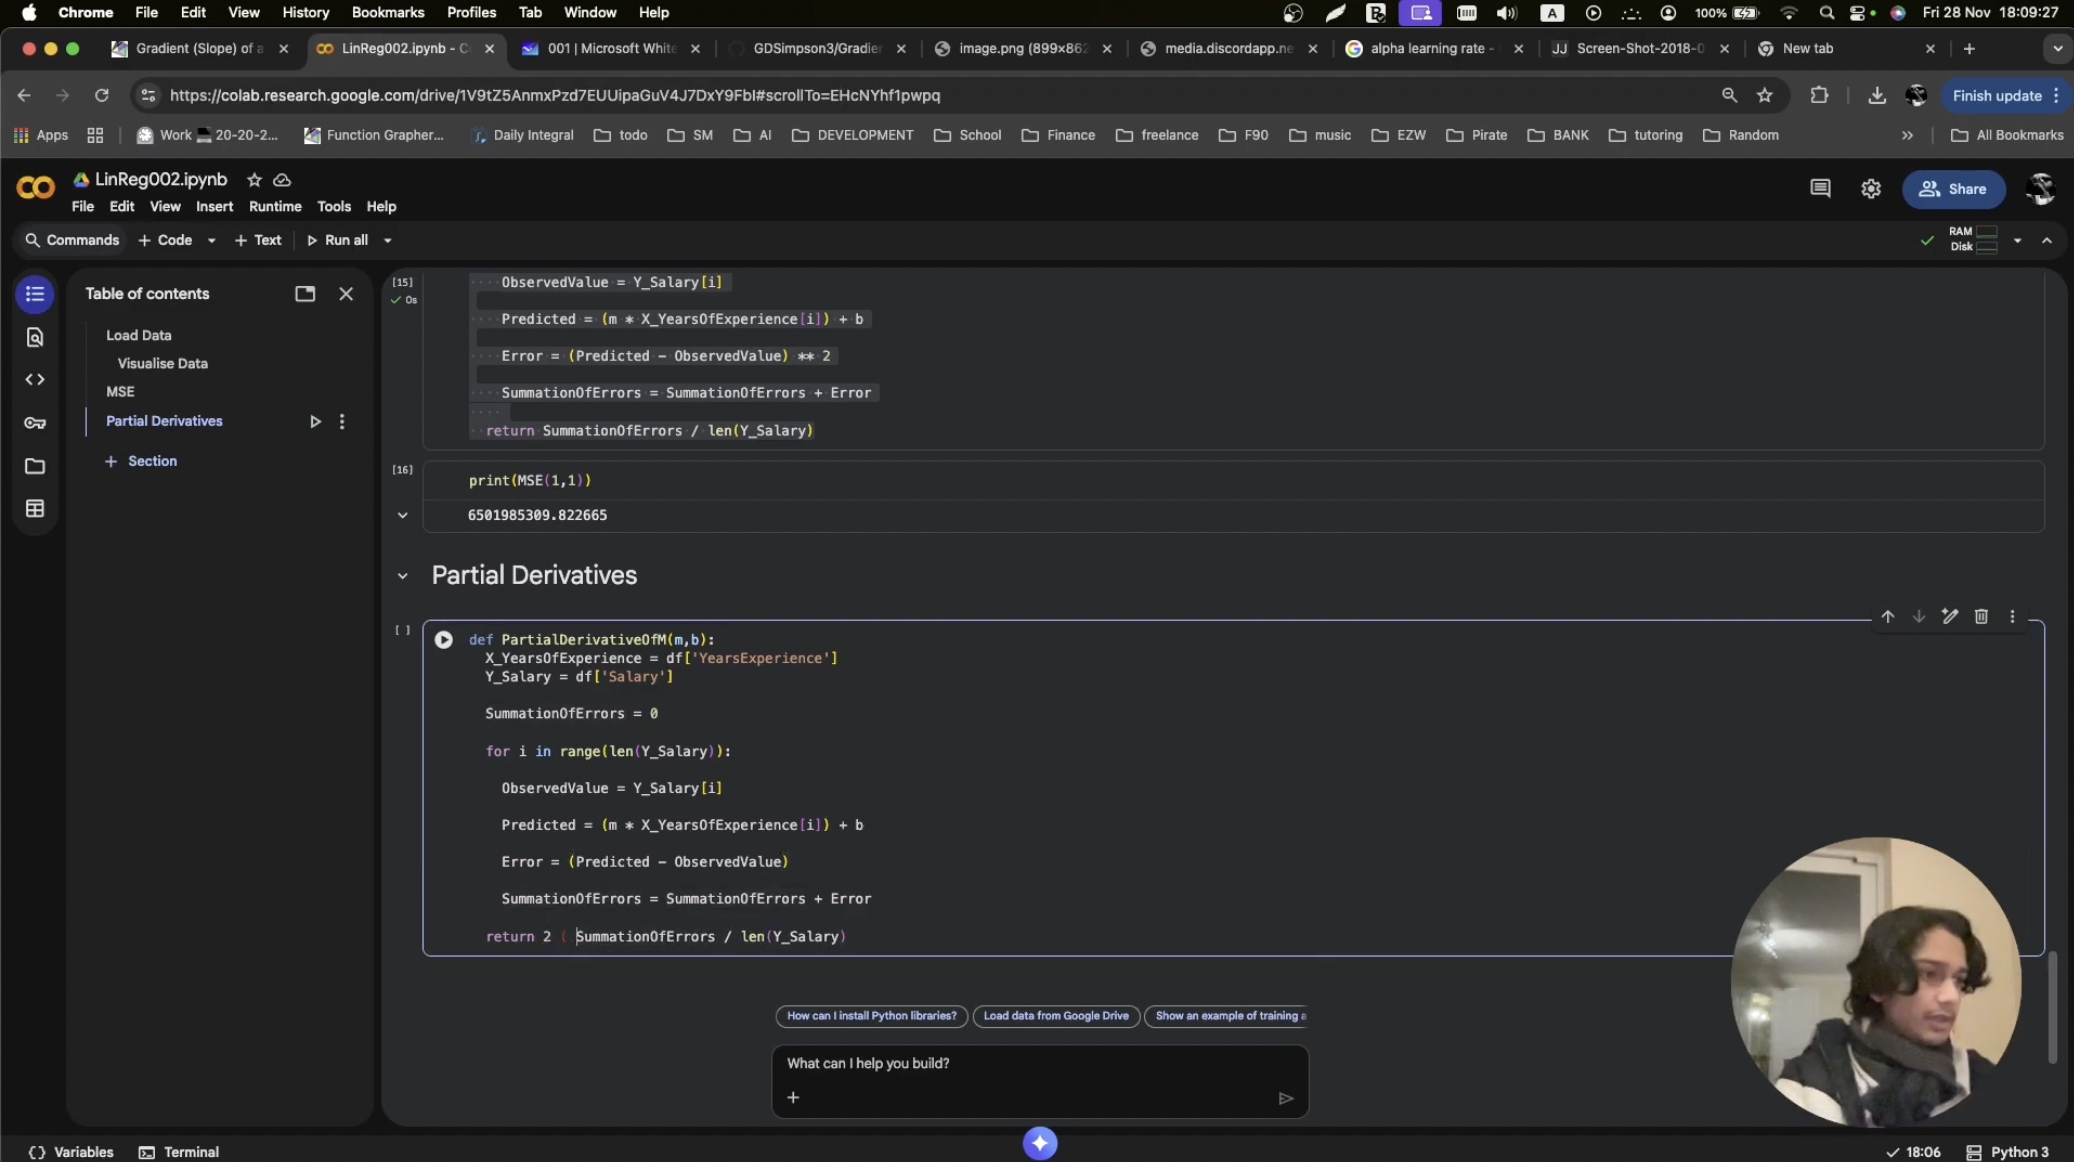Viewport: 2074px width, 1162px height.
Task: Click the cloud save status icon
Action: click(x=282, y=180)
